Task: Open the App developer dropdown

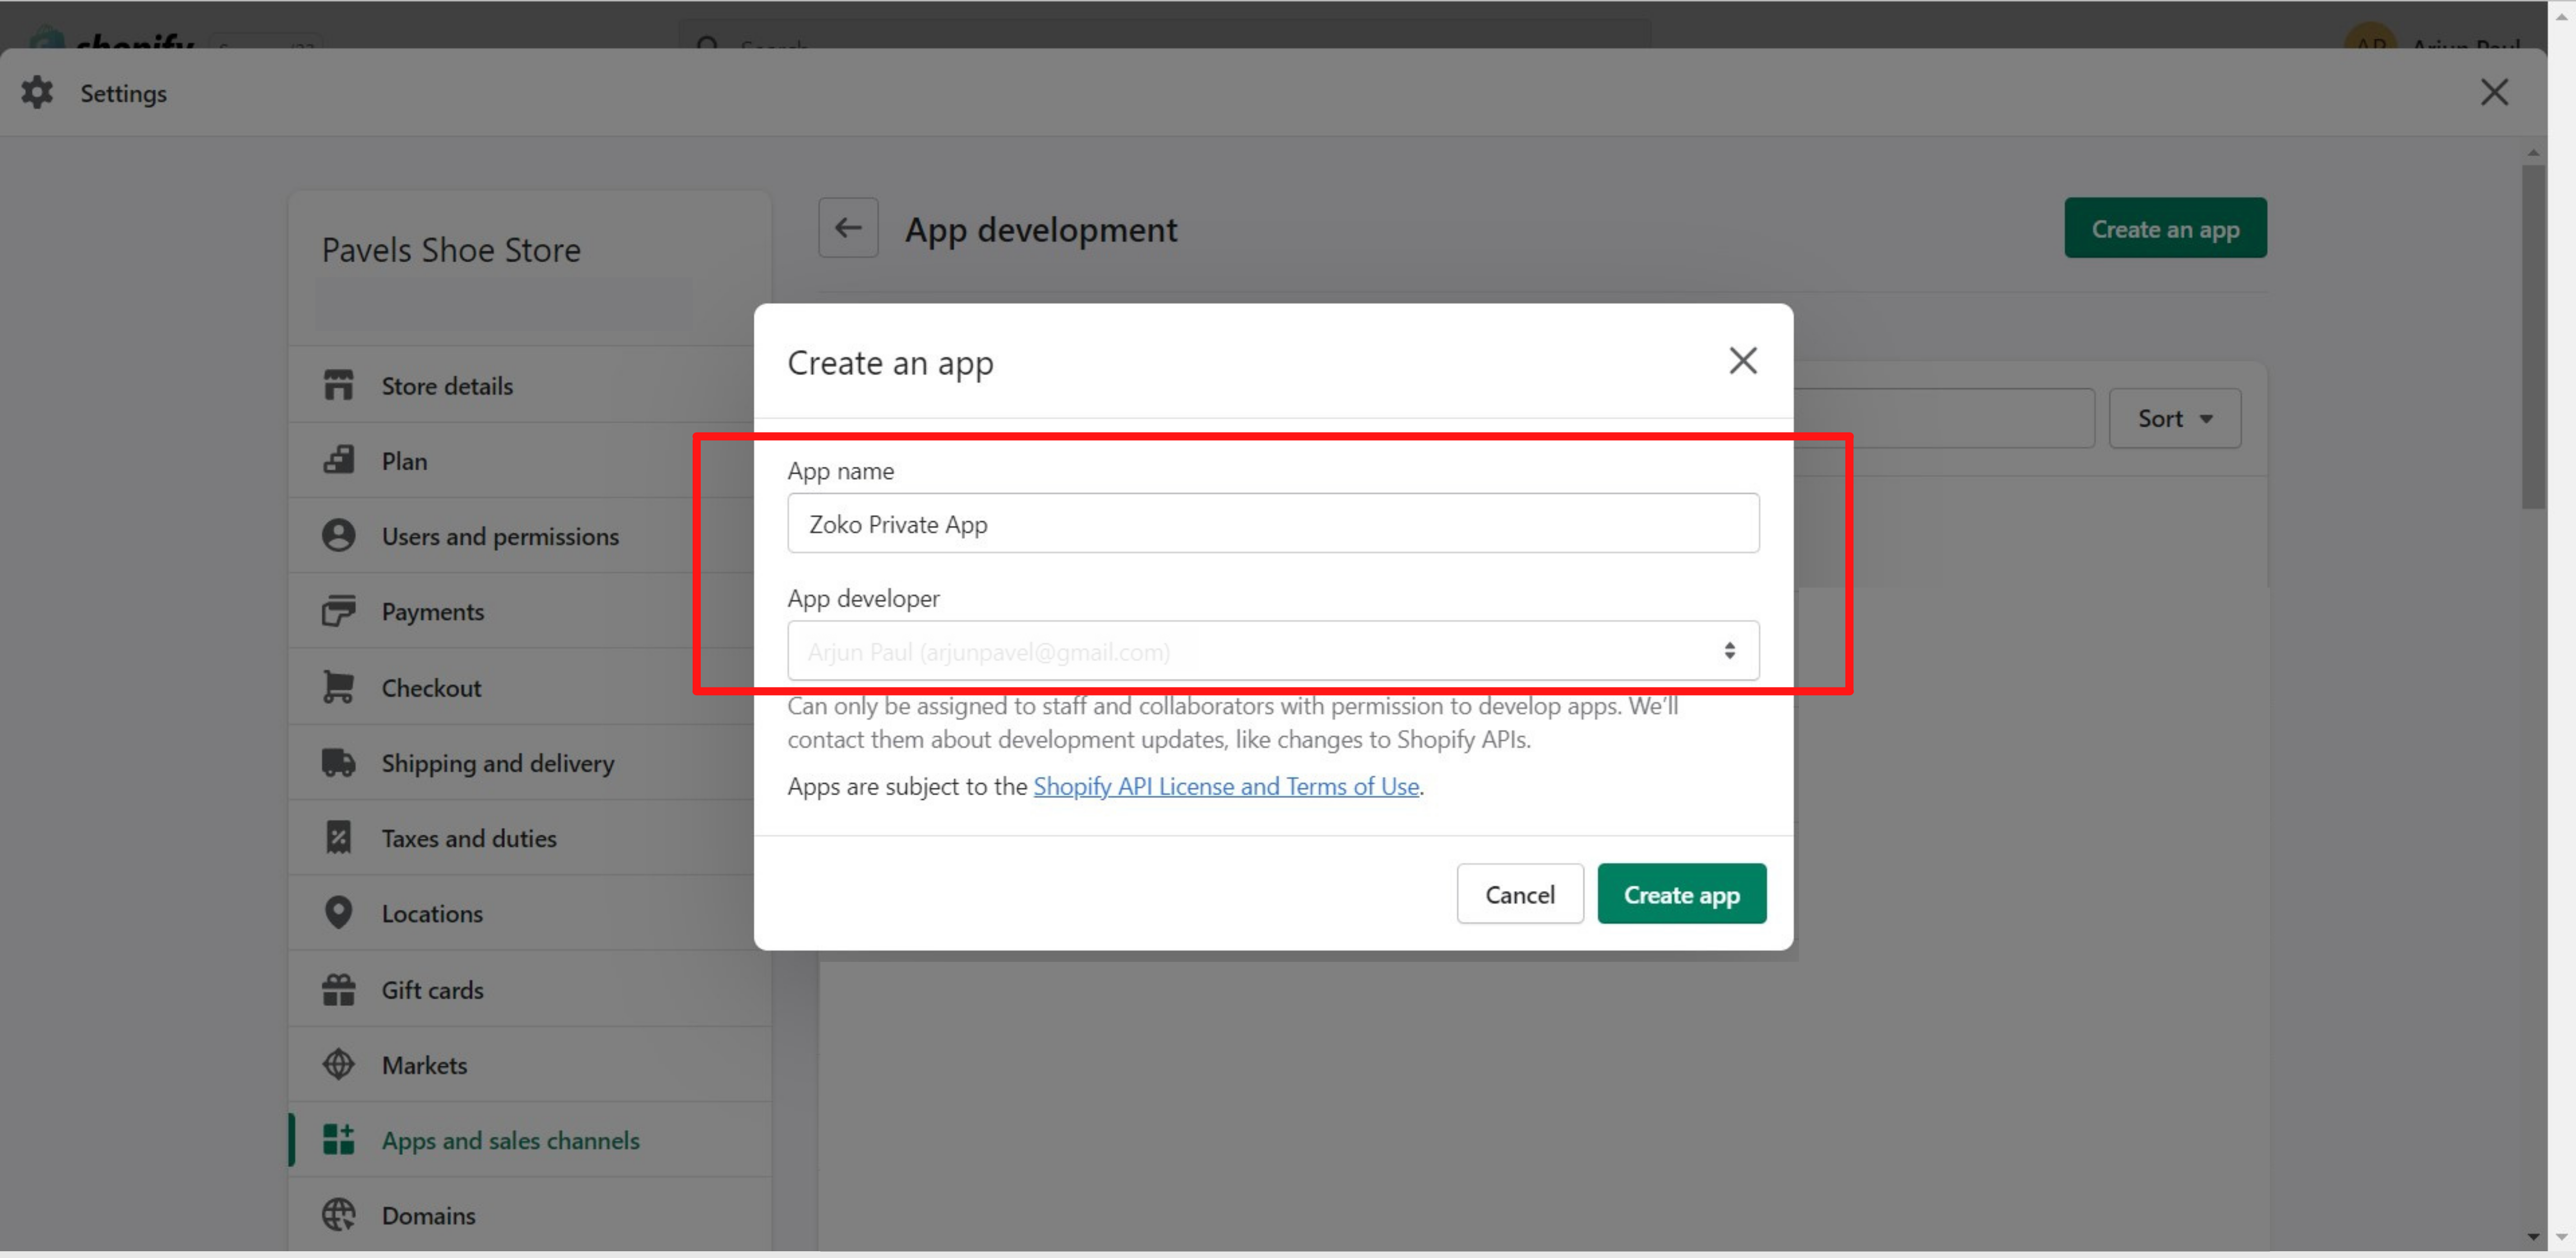Action: (x=1272, y=651)
